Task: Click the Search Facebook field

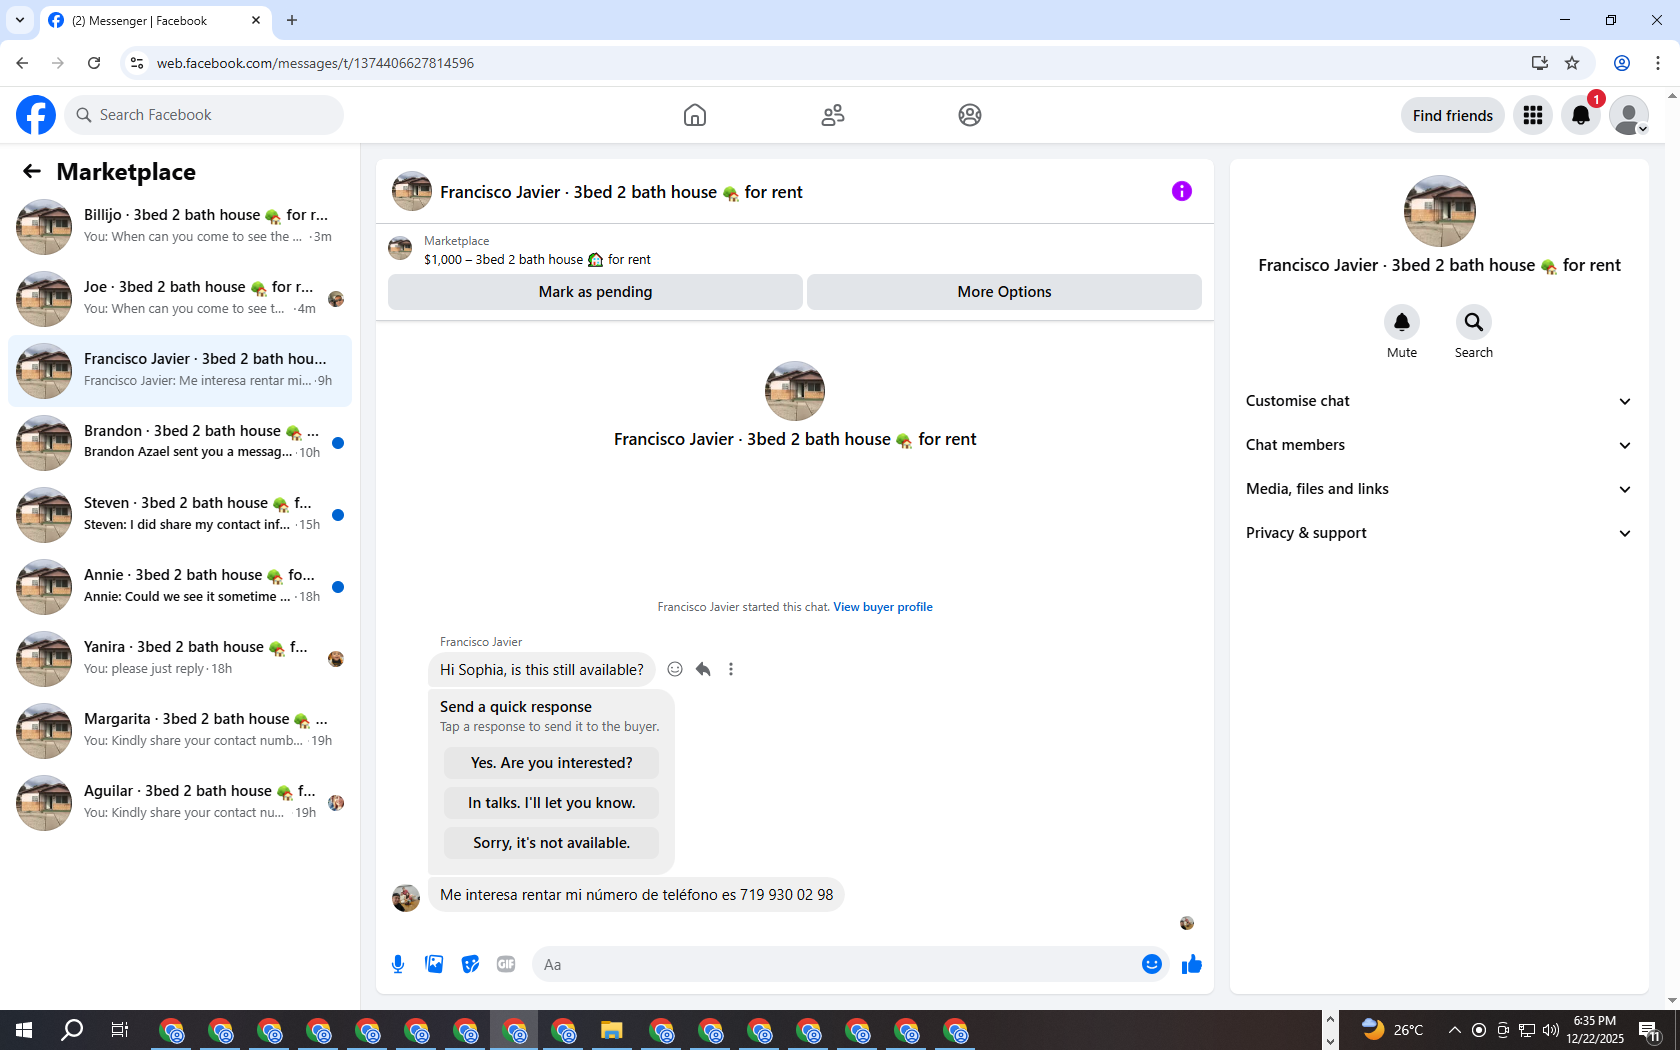Action: click(204, 115)
